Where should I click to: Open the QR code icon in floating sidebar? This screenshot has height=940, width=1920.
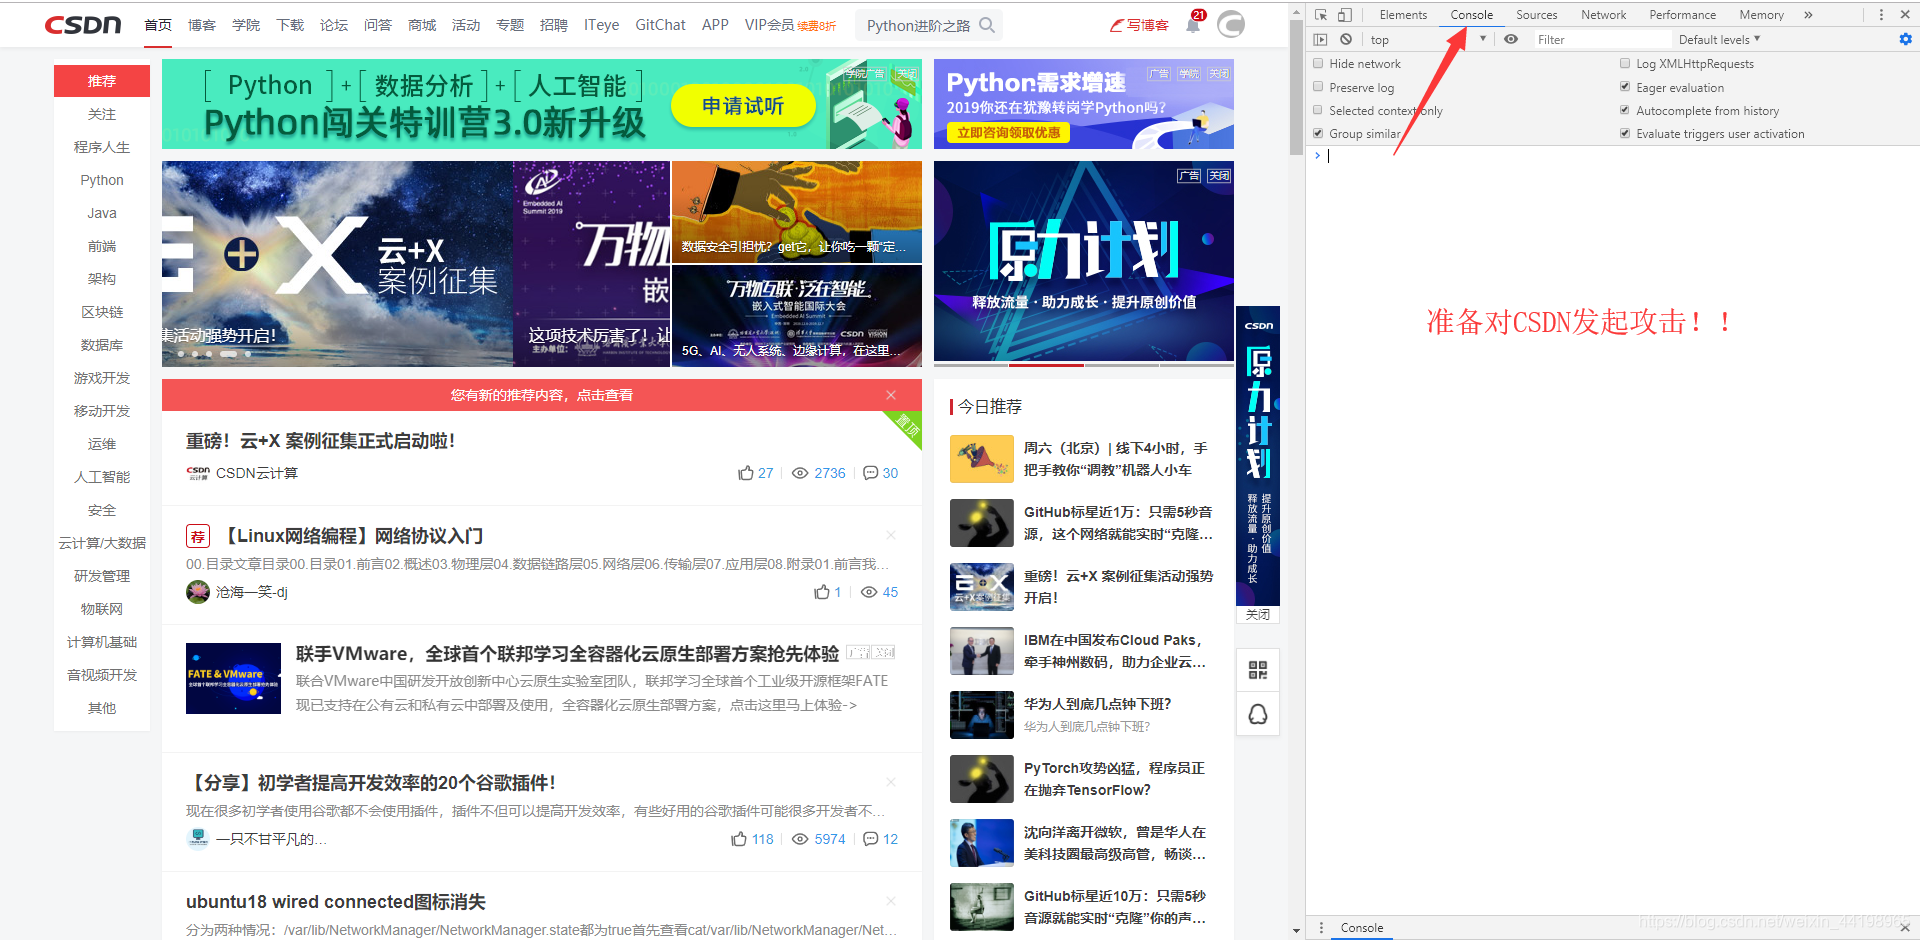pos(1258,670)
